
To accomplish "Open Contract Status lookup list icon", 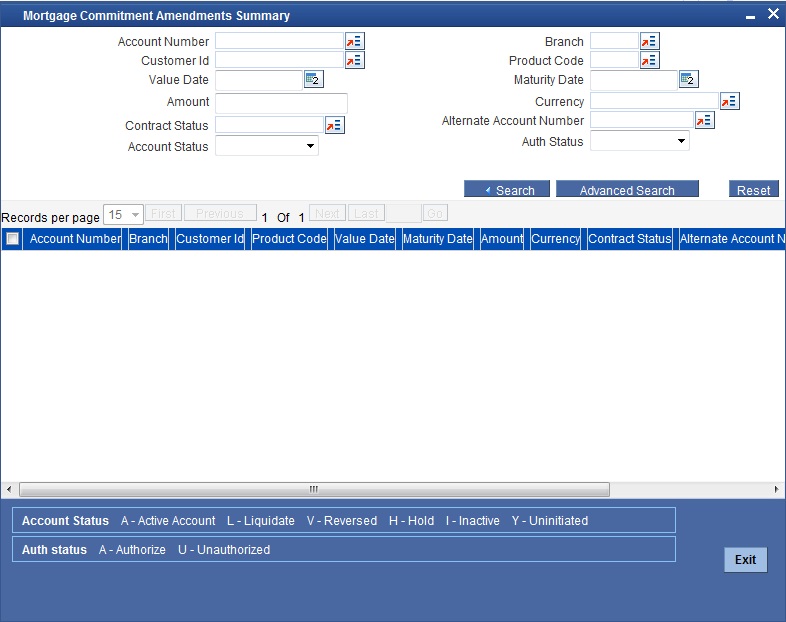I will pyautogui.click(x=334, y=125).
